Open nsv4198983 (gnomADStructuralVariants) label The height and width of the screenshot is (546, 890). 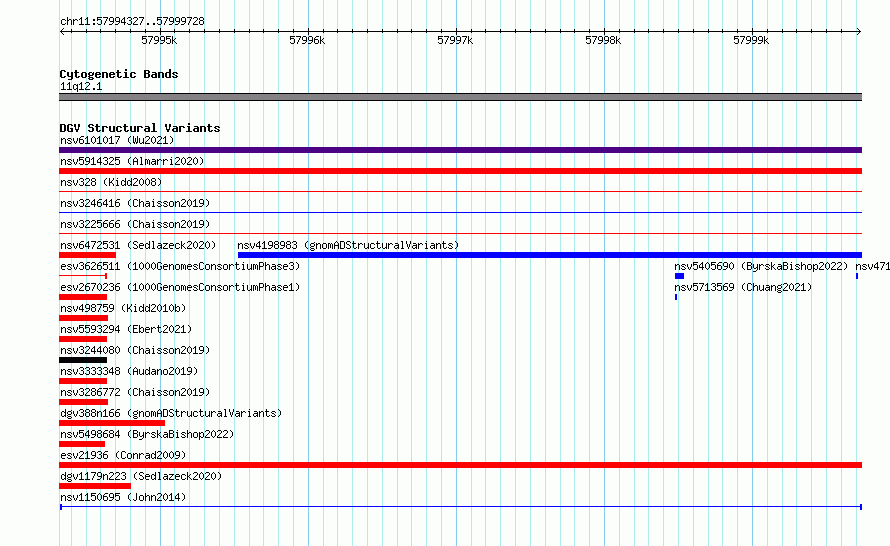tap(348, 245)
